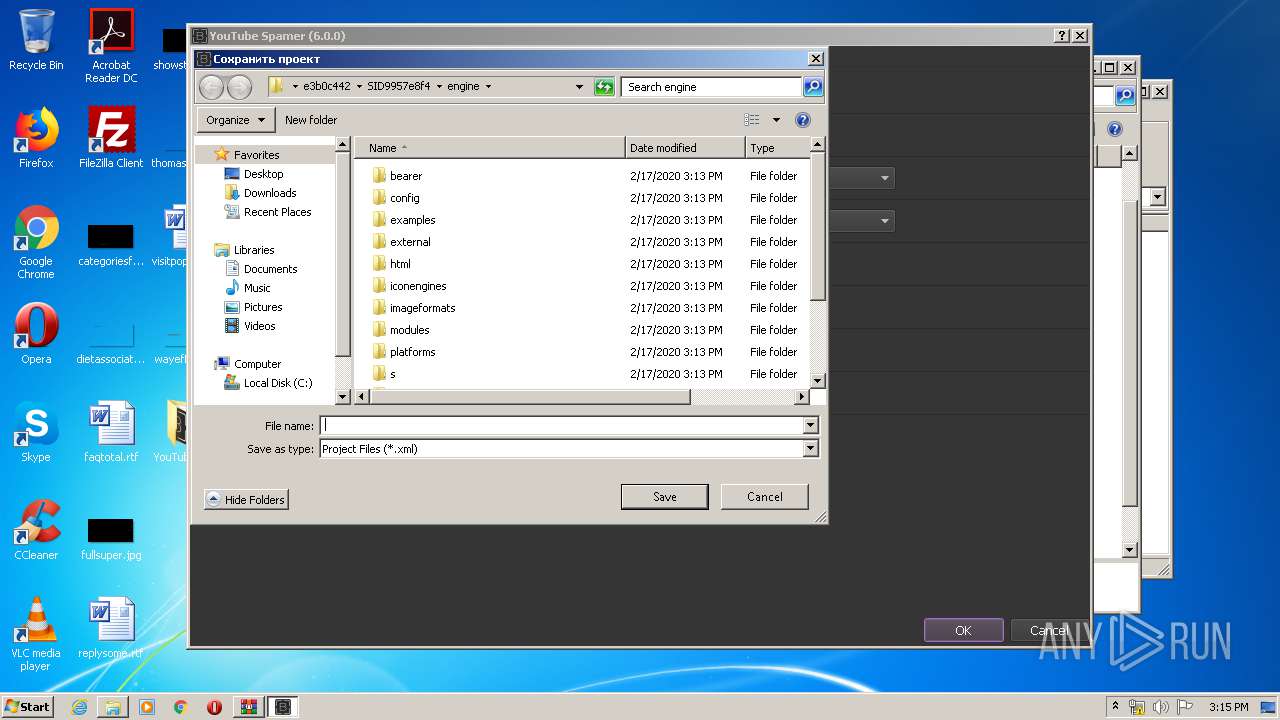Launch Firefox from desktop
1280x720 pixels.
pos(36,137)
